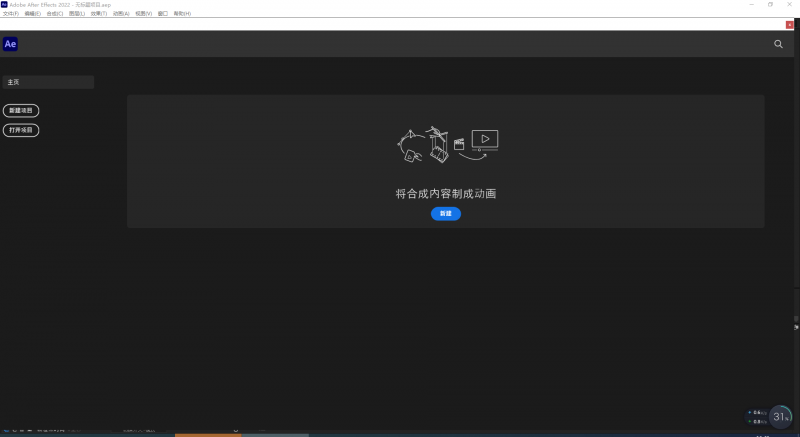800x437 pixels.
Task: Open the 动画(A) menu
Action: (x=121, y=14)
